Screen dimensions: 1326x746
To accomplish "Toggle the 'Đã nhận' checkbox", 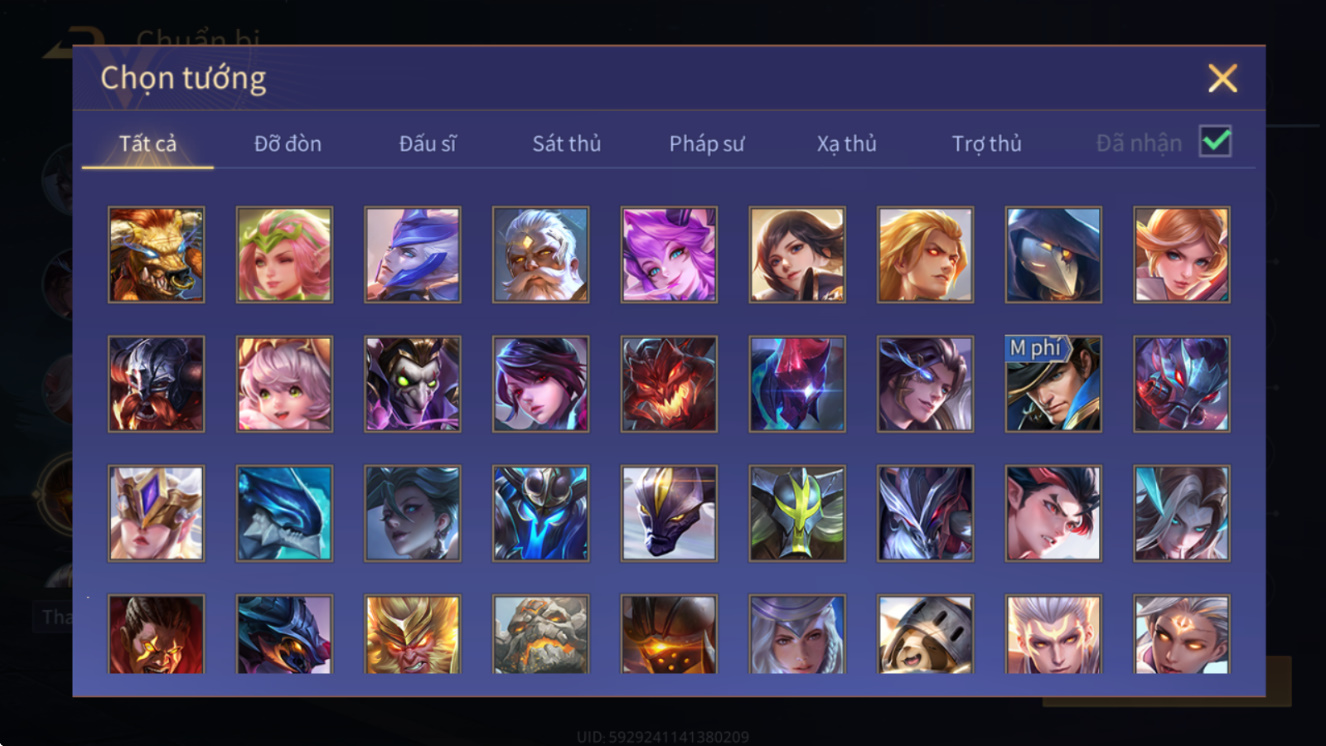I will (x=1216, y=142).
